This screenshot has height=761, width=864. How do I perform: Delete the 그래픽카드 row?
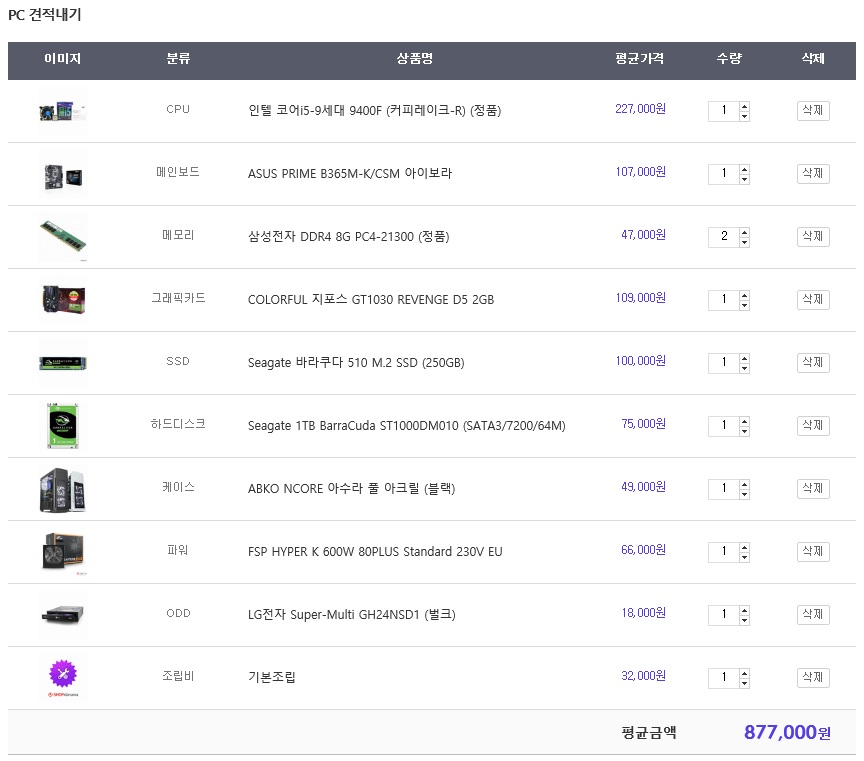813,299
